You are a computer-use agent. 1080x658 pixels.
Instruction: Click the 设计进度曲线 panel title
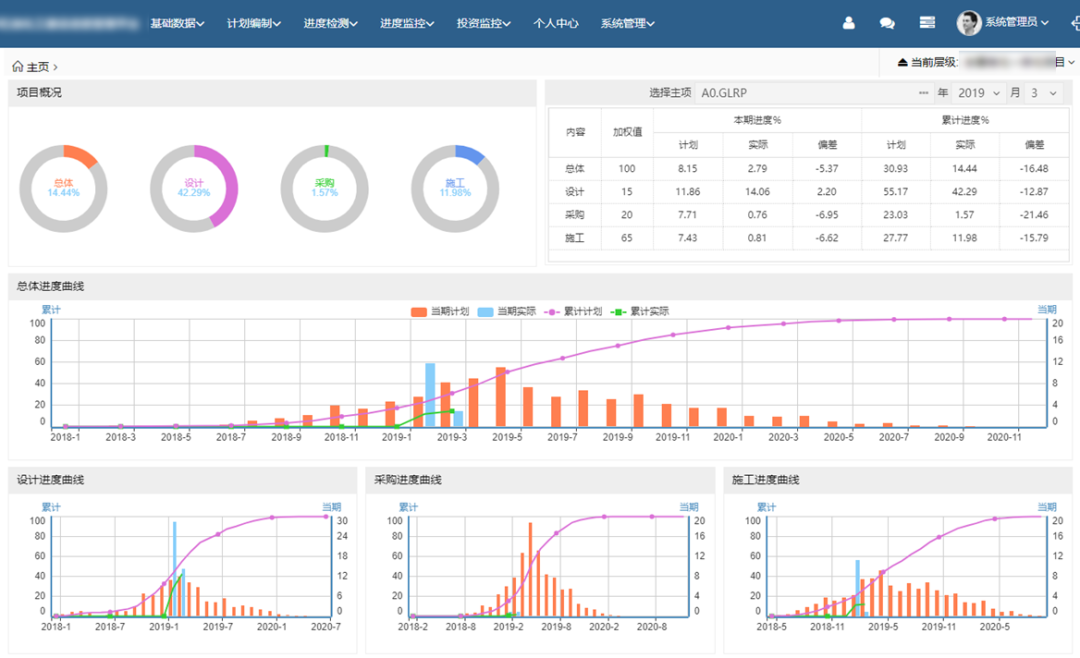click(x=50, y=480)
